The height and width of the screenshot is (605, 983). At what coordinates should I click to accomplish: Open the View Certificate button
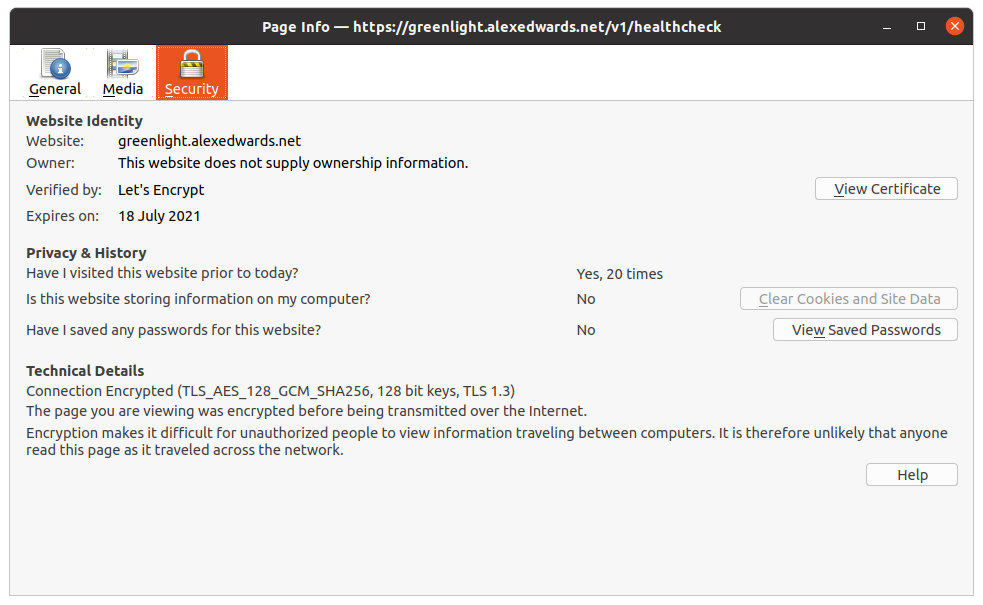pyautogui.click(x=886, y=189)
